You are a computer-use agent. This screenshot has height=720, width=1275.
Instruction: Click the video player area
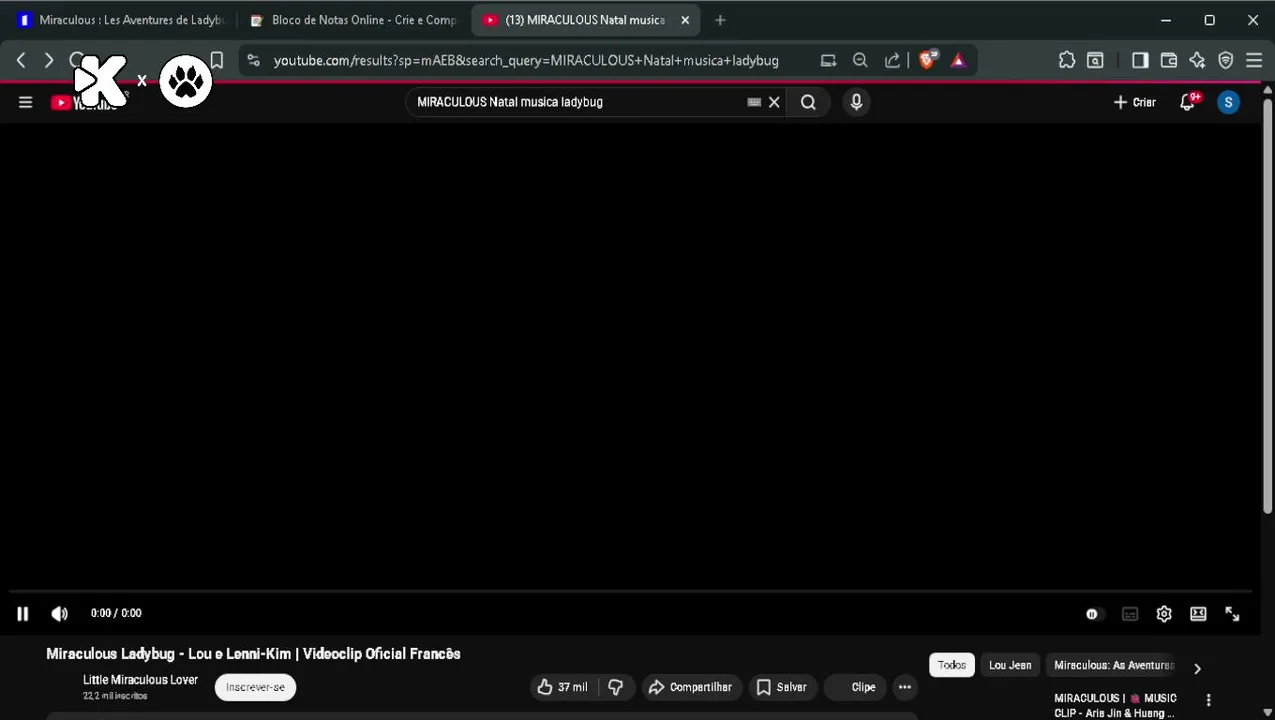tap(630, 355)
